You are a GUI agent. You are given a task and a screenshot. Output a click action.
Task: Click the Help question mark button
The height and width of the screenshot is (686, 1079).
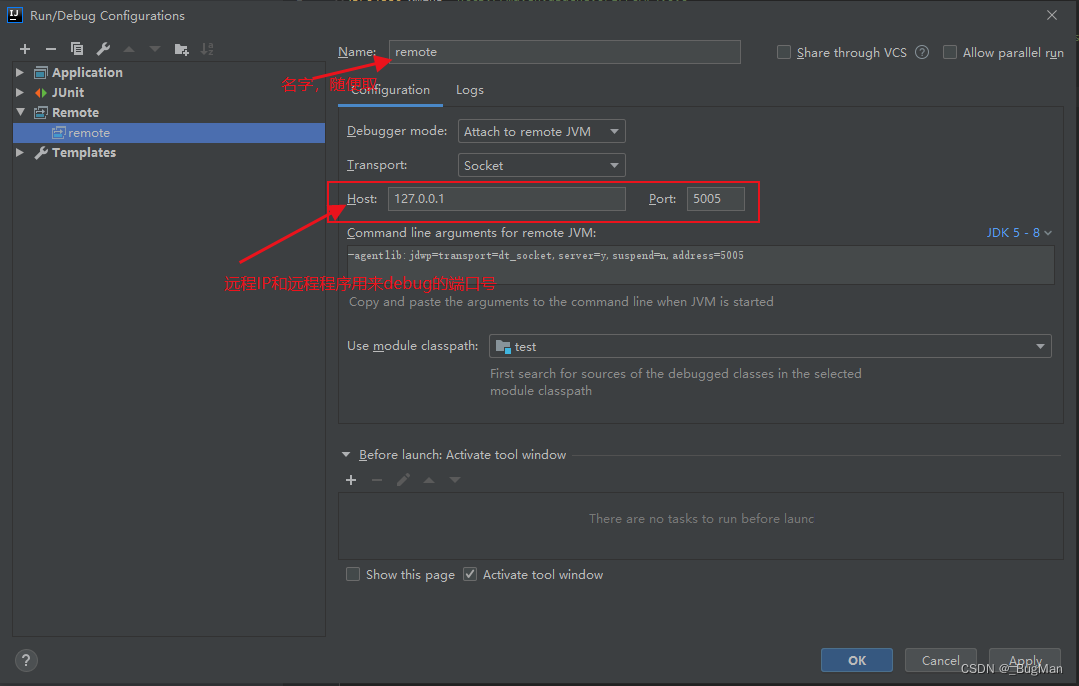click(27, 660)
